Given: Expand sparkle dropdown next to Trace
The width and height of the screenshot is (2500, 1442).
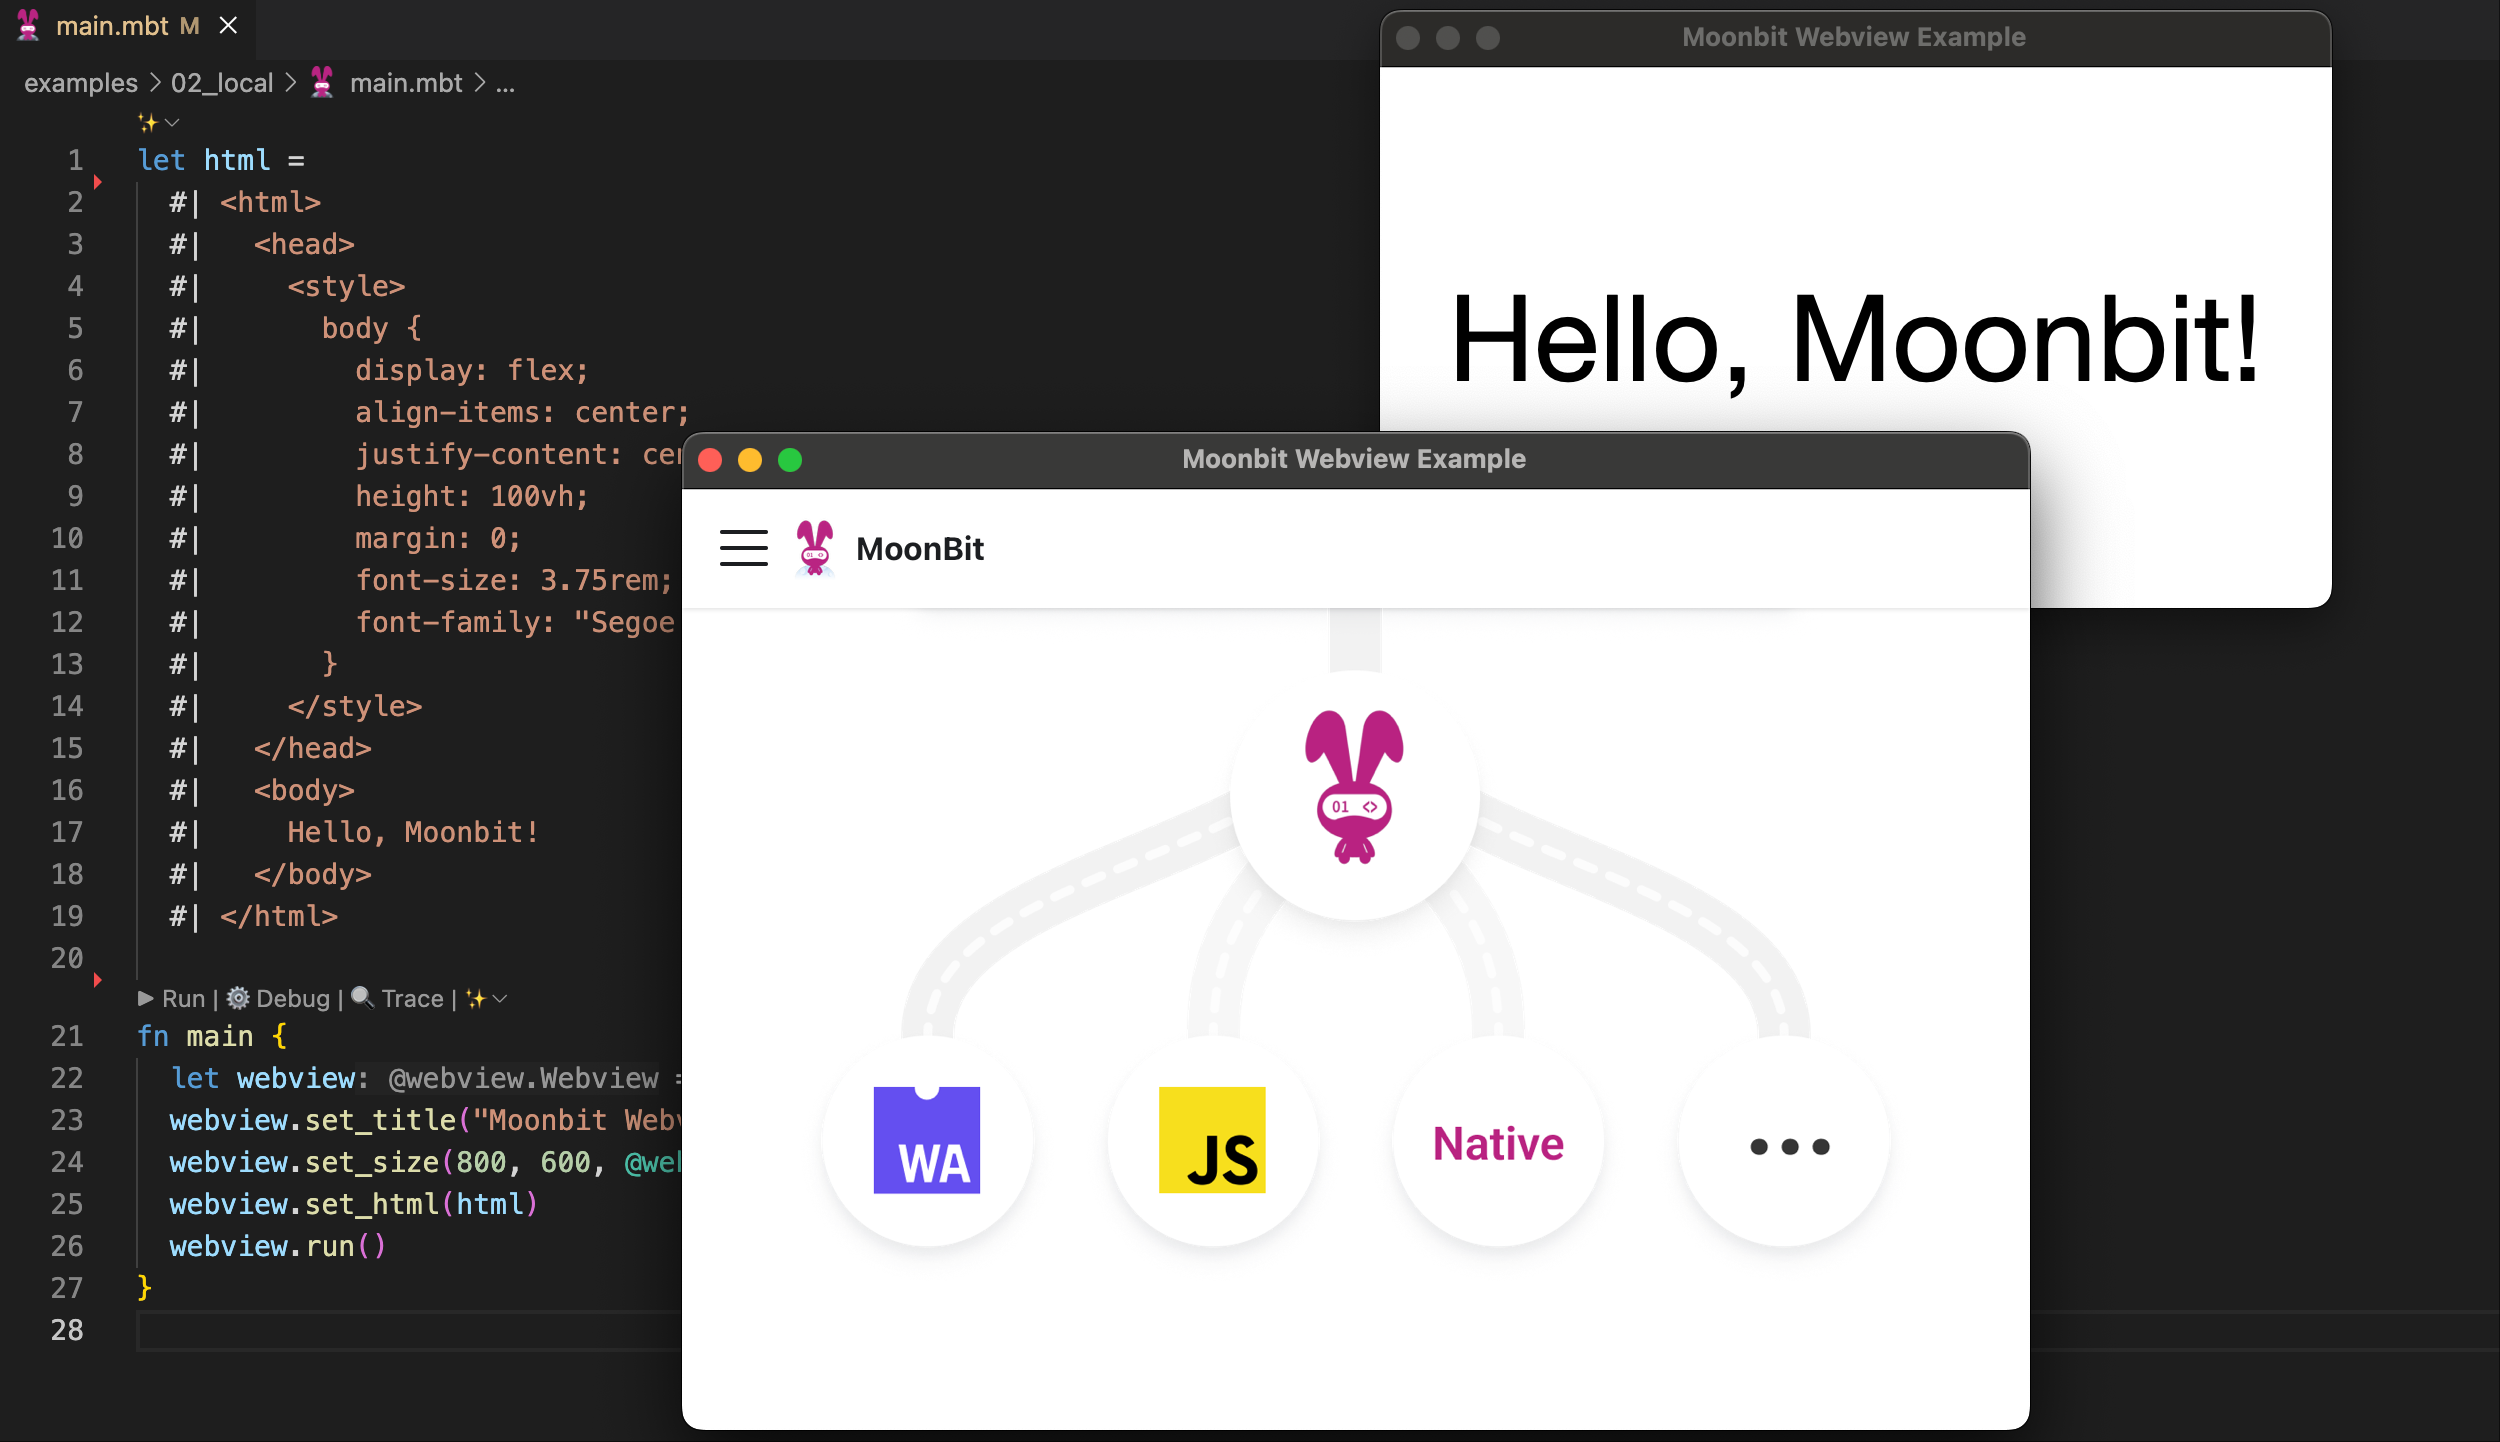Looking at the screenshot, I should (500, 998).
